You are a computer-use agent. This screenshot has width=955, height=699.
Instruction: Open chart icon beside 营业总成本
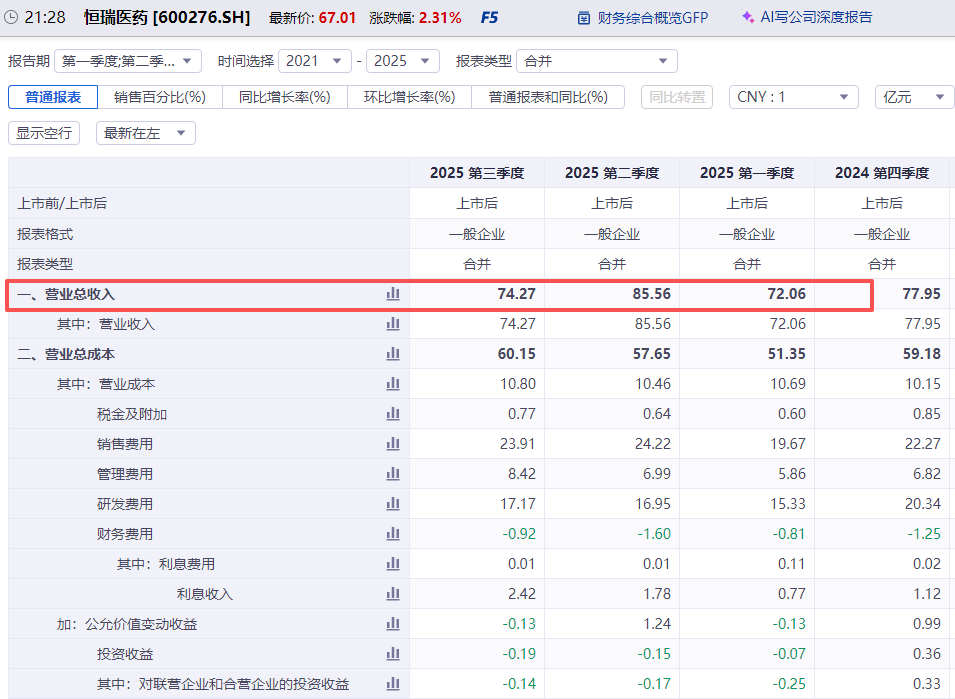click(x=393, y=354)
